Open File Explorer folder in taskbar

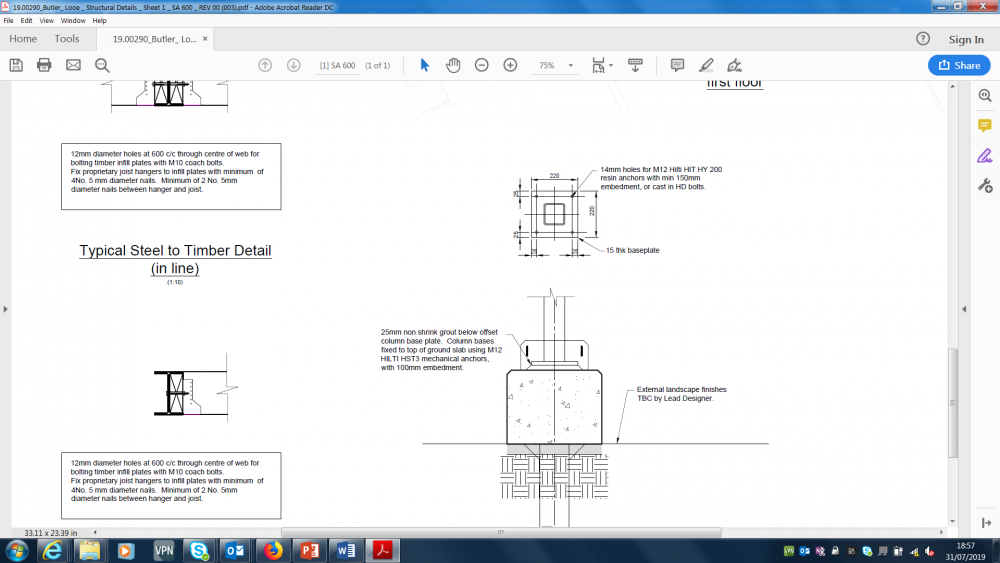tap(89, 550)
